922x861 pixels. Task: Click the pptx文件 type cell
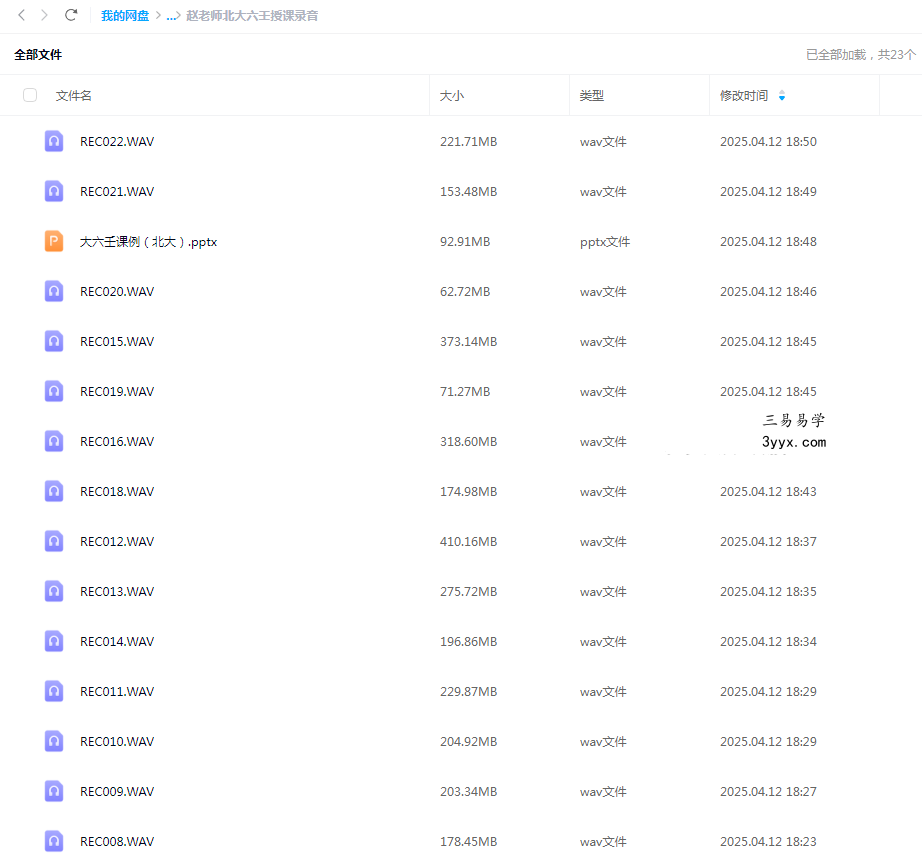pyautogui.click(x=605, y=242)
